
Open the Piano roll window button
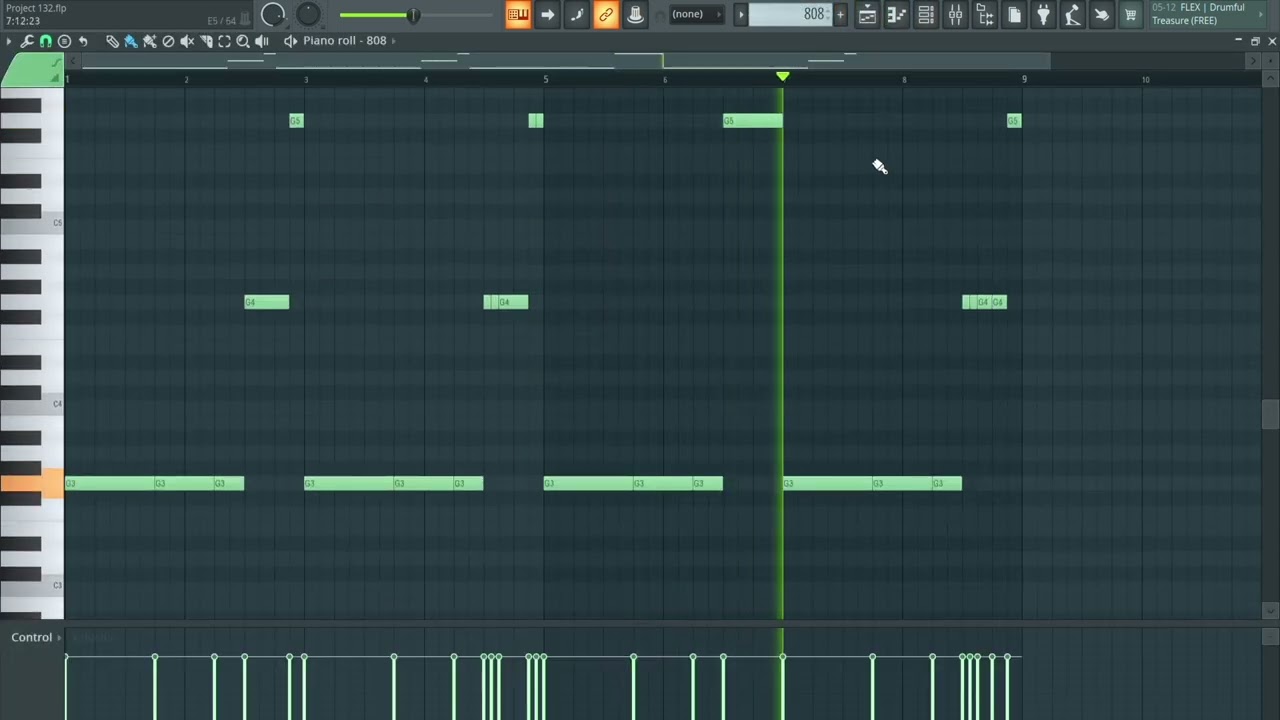click(897, 14)
